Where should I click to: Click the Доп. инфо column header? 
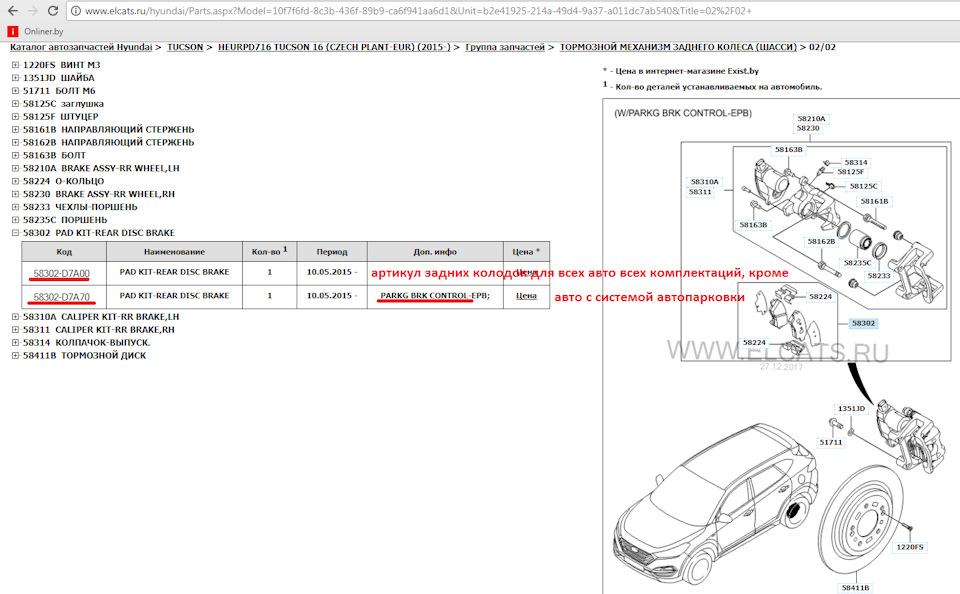click(435, 252)
